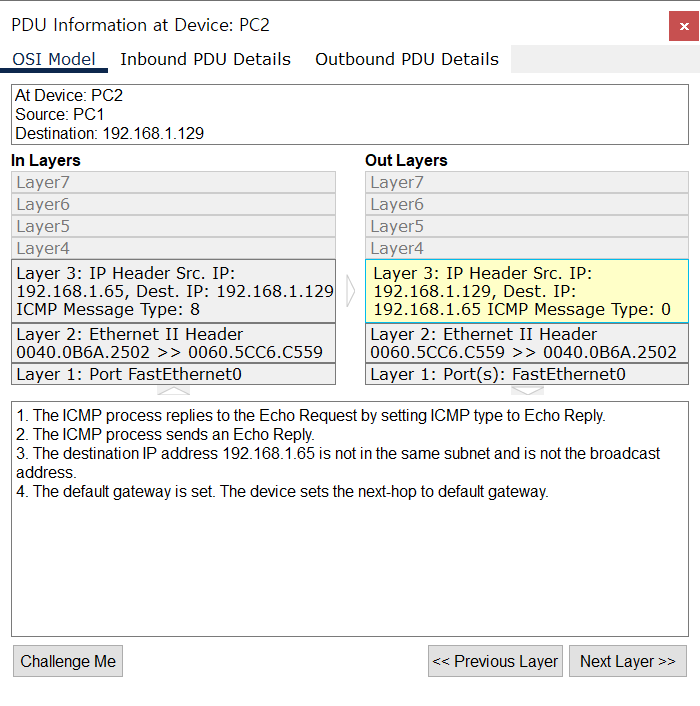
Task: Go to the Previous Layer
Action: (495, 661)
